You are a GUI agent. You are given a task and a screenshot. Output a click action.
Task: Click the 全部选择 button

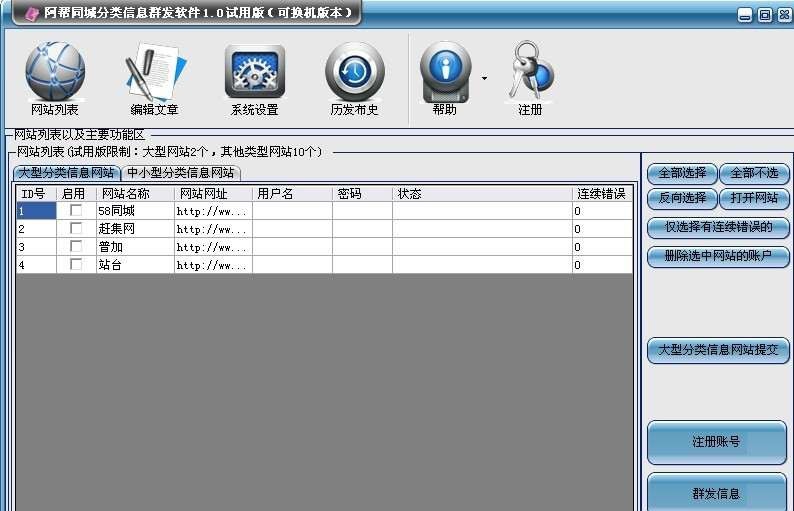[682, 174]
